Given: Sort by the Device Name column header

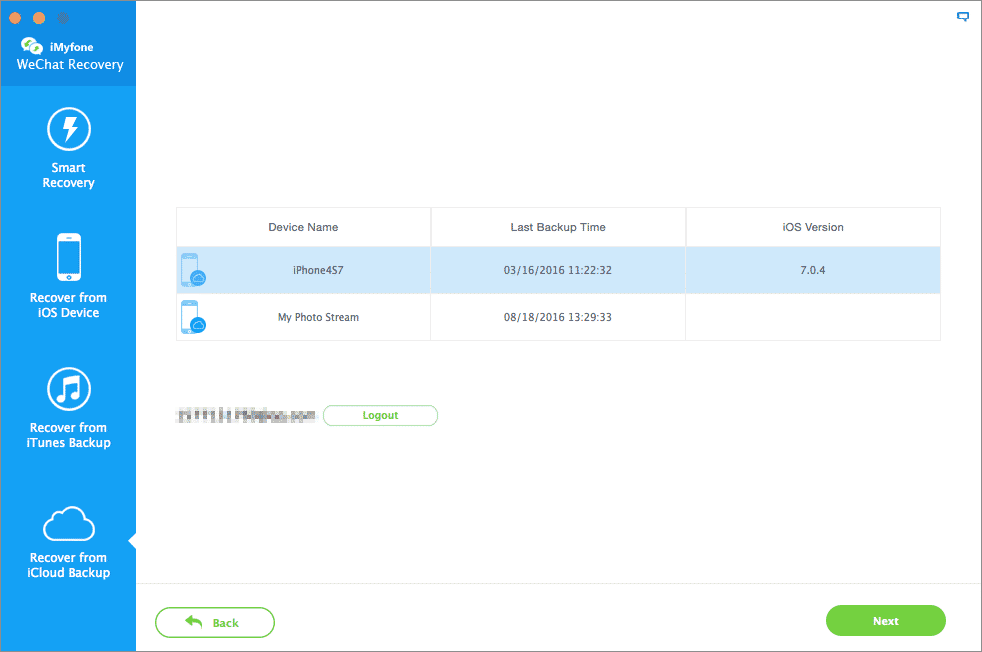Looking at the screenshot, I should pyautogui.click(x=303, y=227).
